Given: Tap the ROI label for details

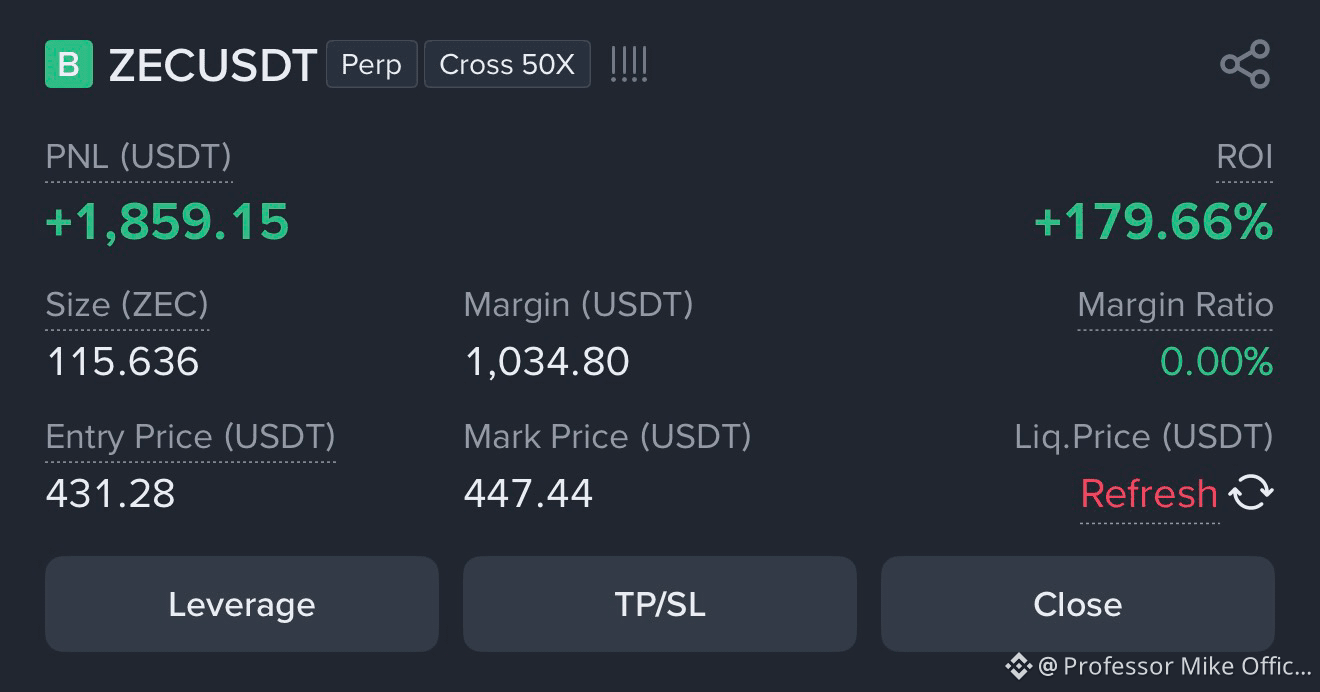Looking at the screenshot, I should pyautogui.click(x=1244, y=157).
